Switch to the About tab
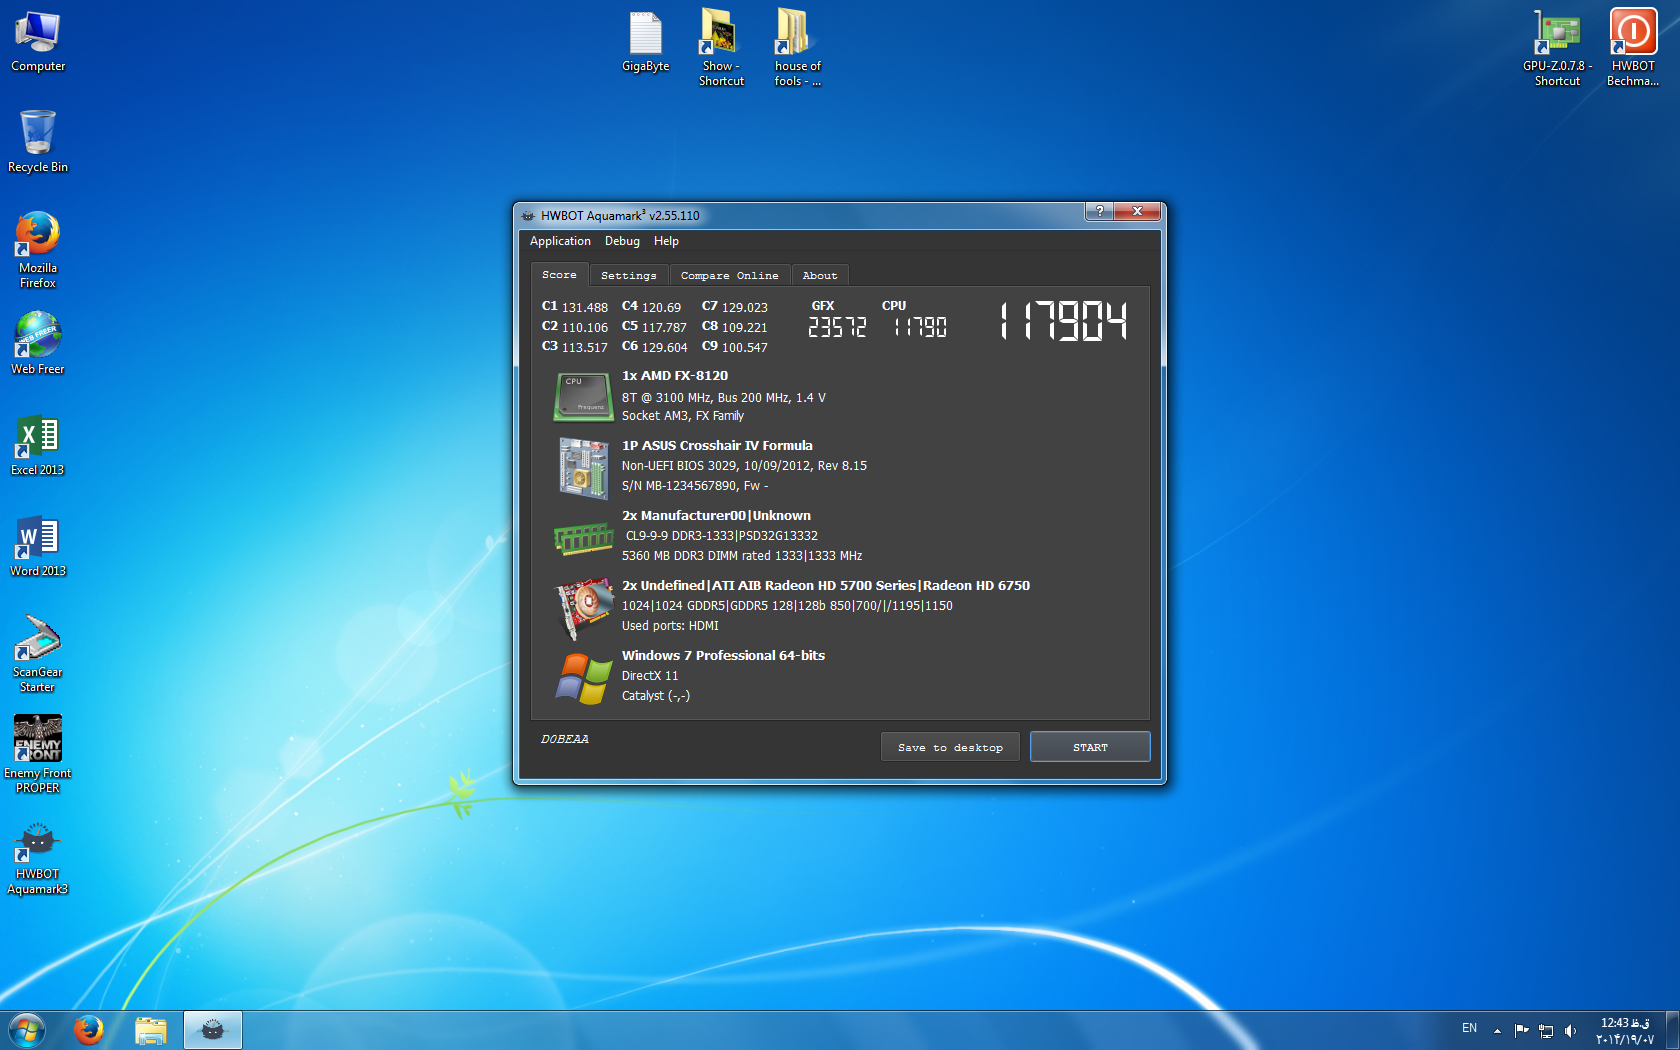The width and height of the screenshot is (1680, 1050). pyautogui.click(x=820, y=276)
